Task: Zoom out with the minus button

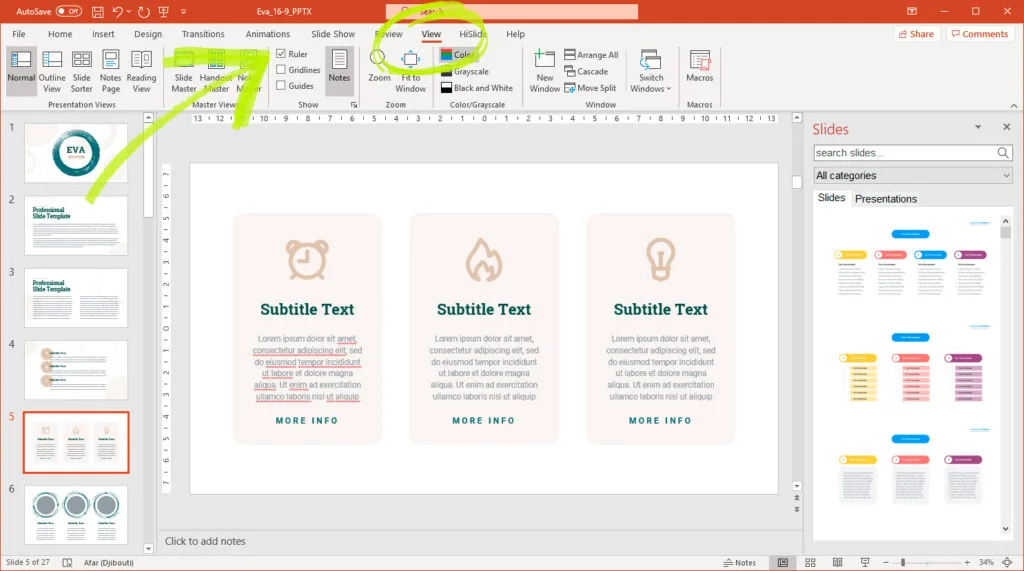Action: [x=886, y=563]
